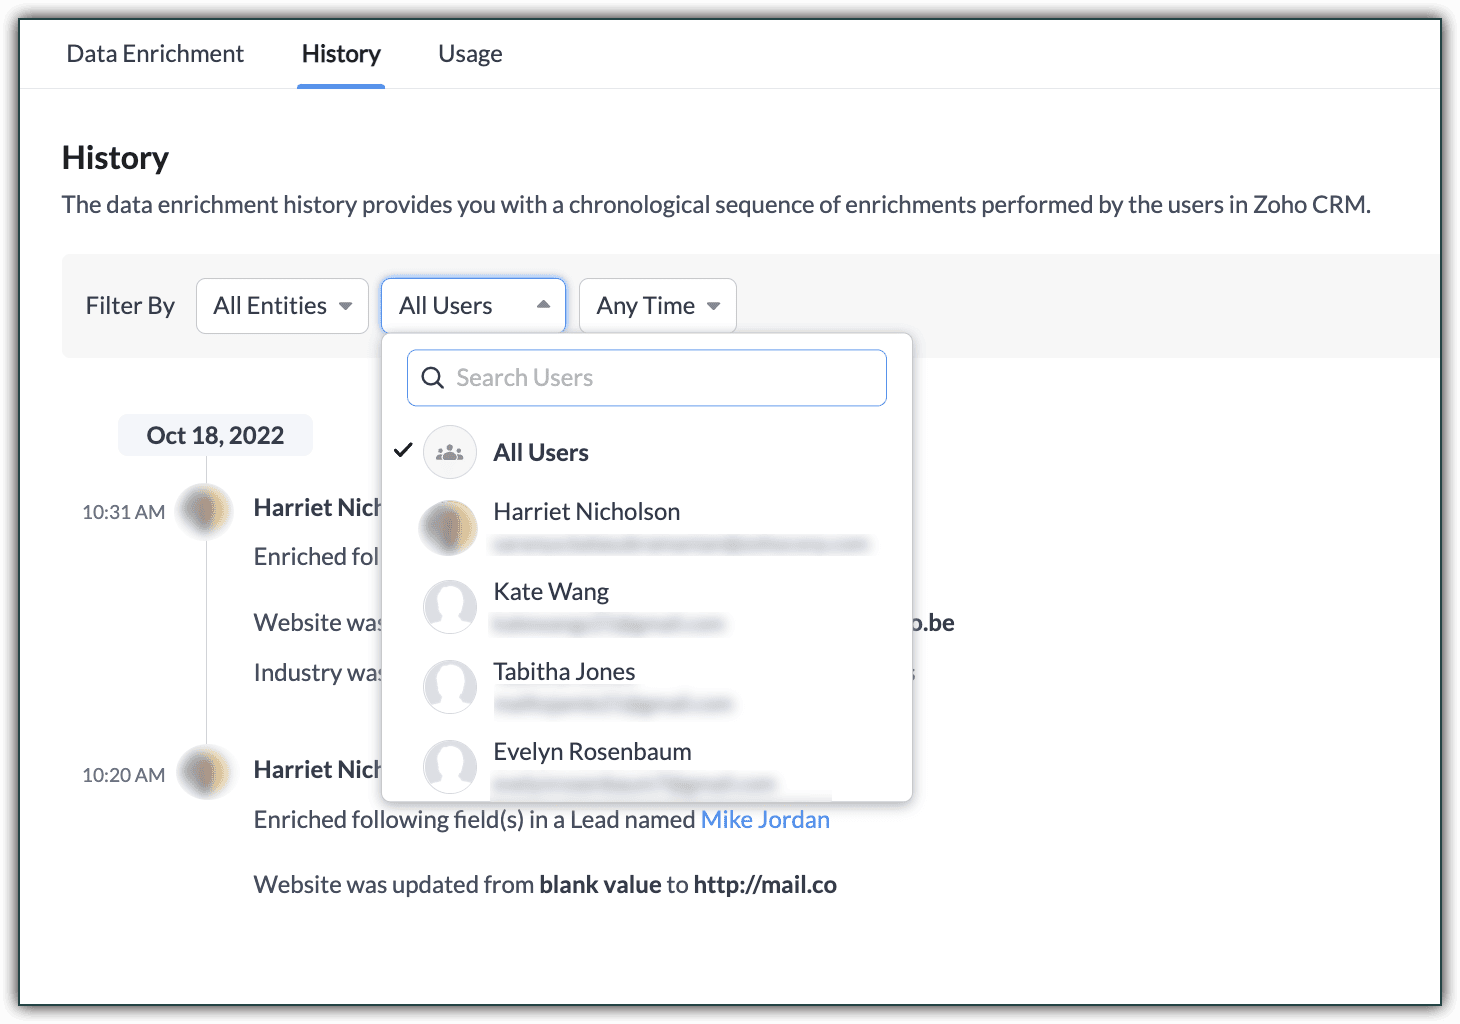Collapse the All Users filter dropdown
The height and width of the screenshot is (1024, 1460).
pos(473,306)
